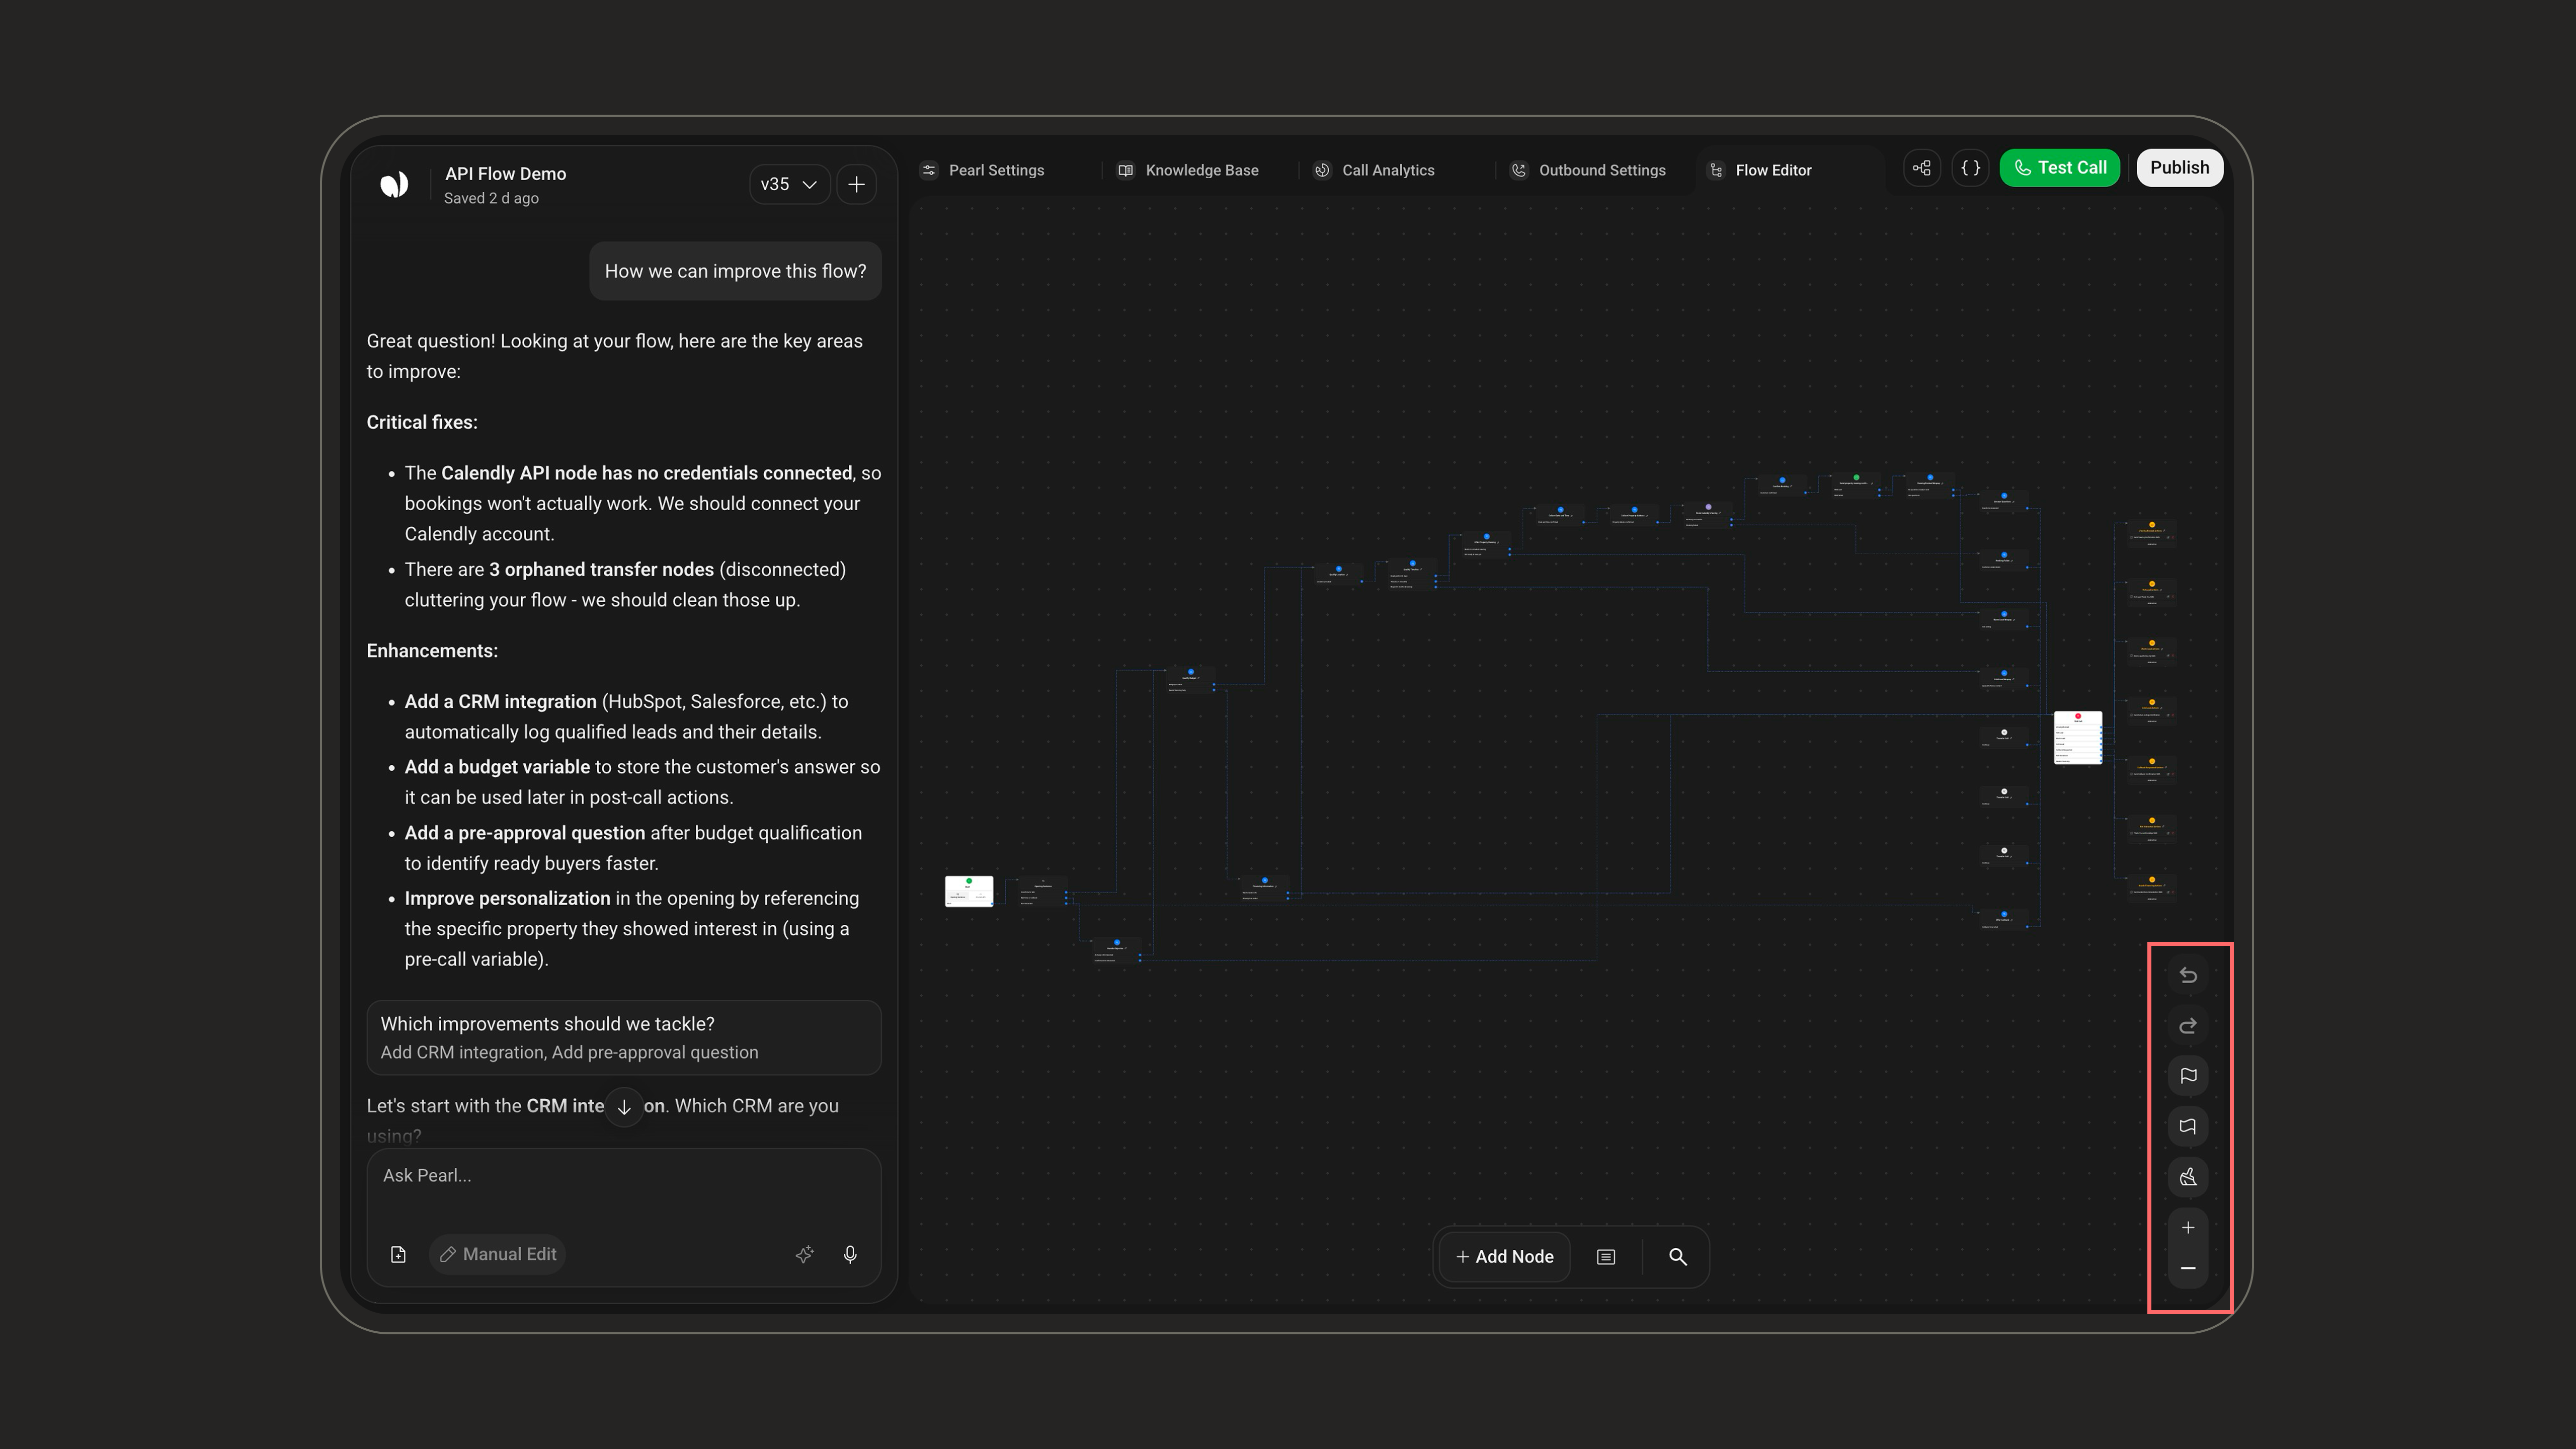Open the Call Analytics tab
This screenshot has height=1449, width=2576.
[x=1374, y=170]
